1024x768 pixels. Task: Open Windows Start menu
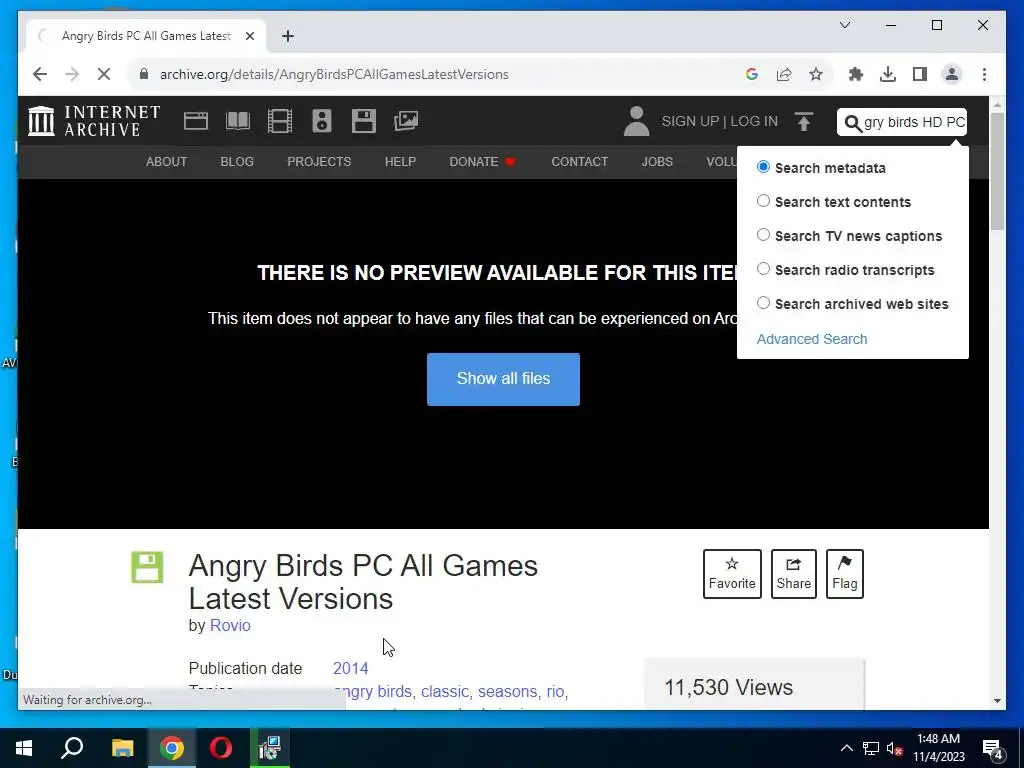point(24,748)
